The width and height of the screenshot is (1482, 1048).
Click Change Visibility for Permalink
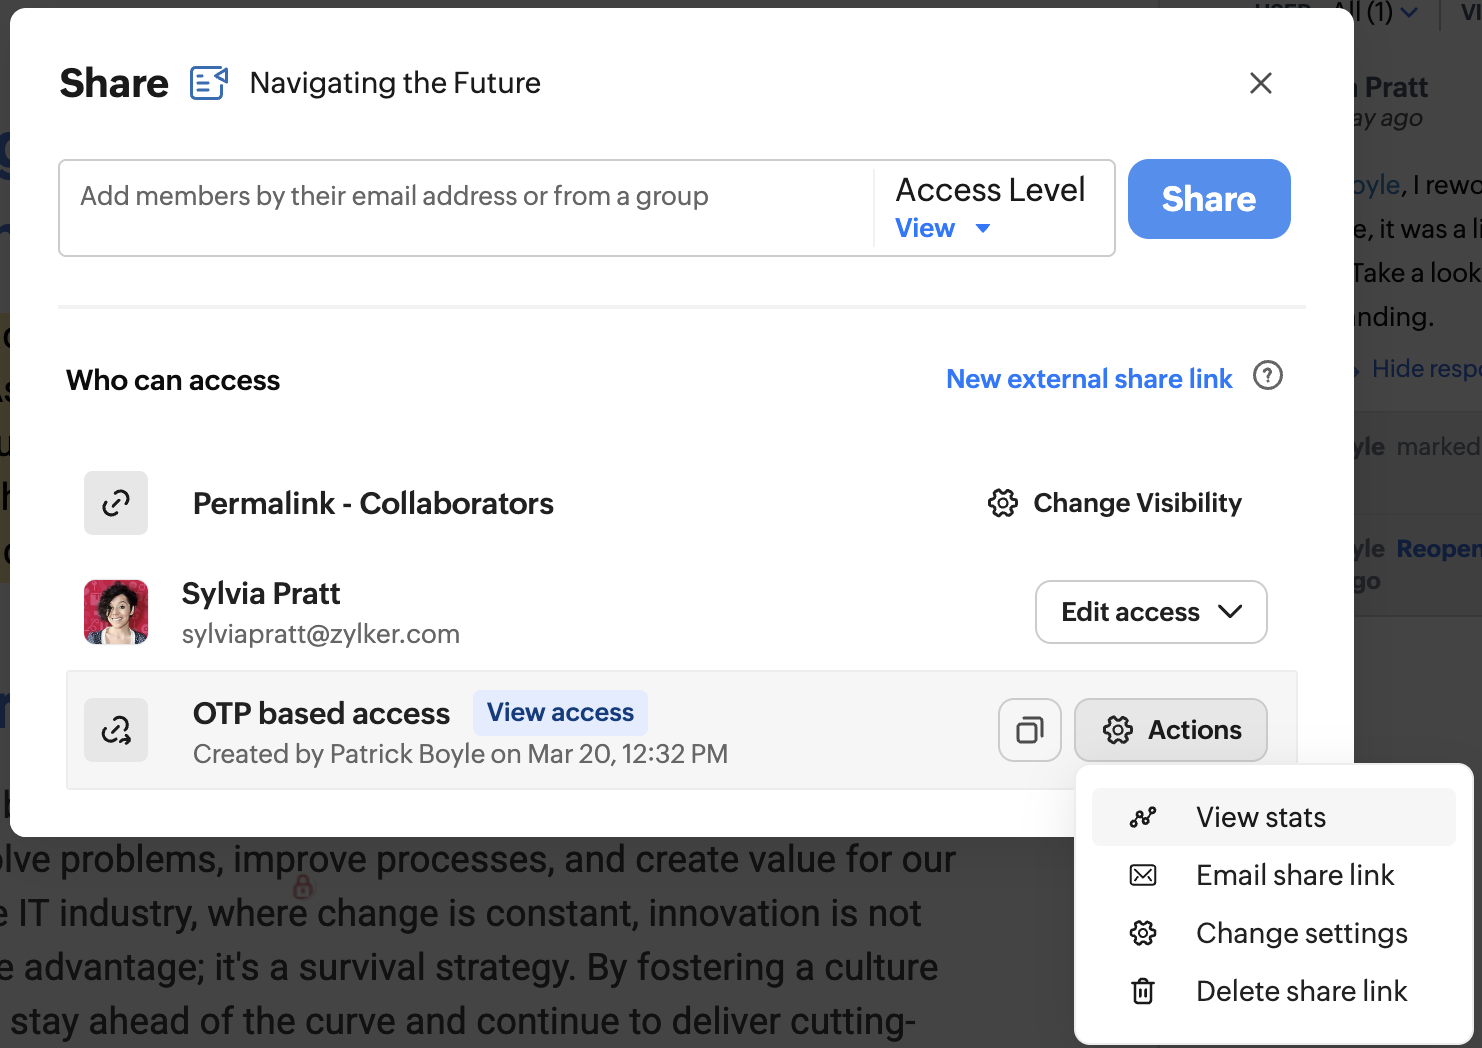(1115, 503)
